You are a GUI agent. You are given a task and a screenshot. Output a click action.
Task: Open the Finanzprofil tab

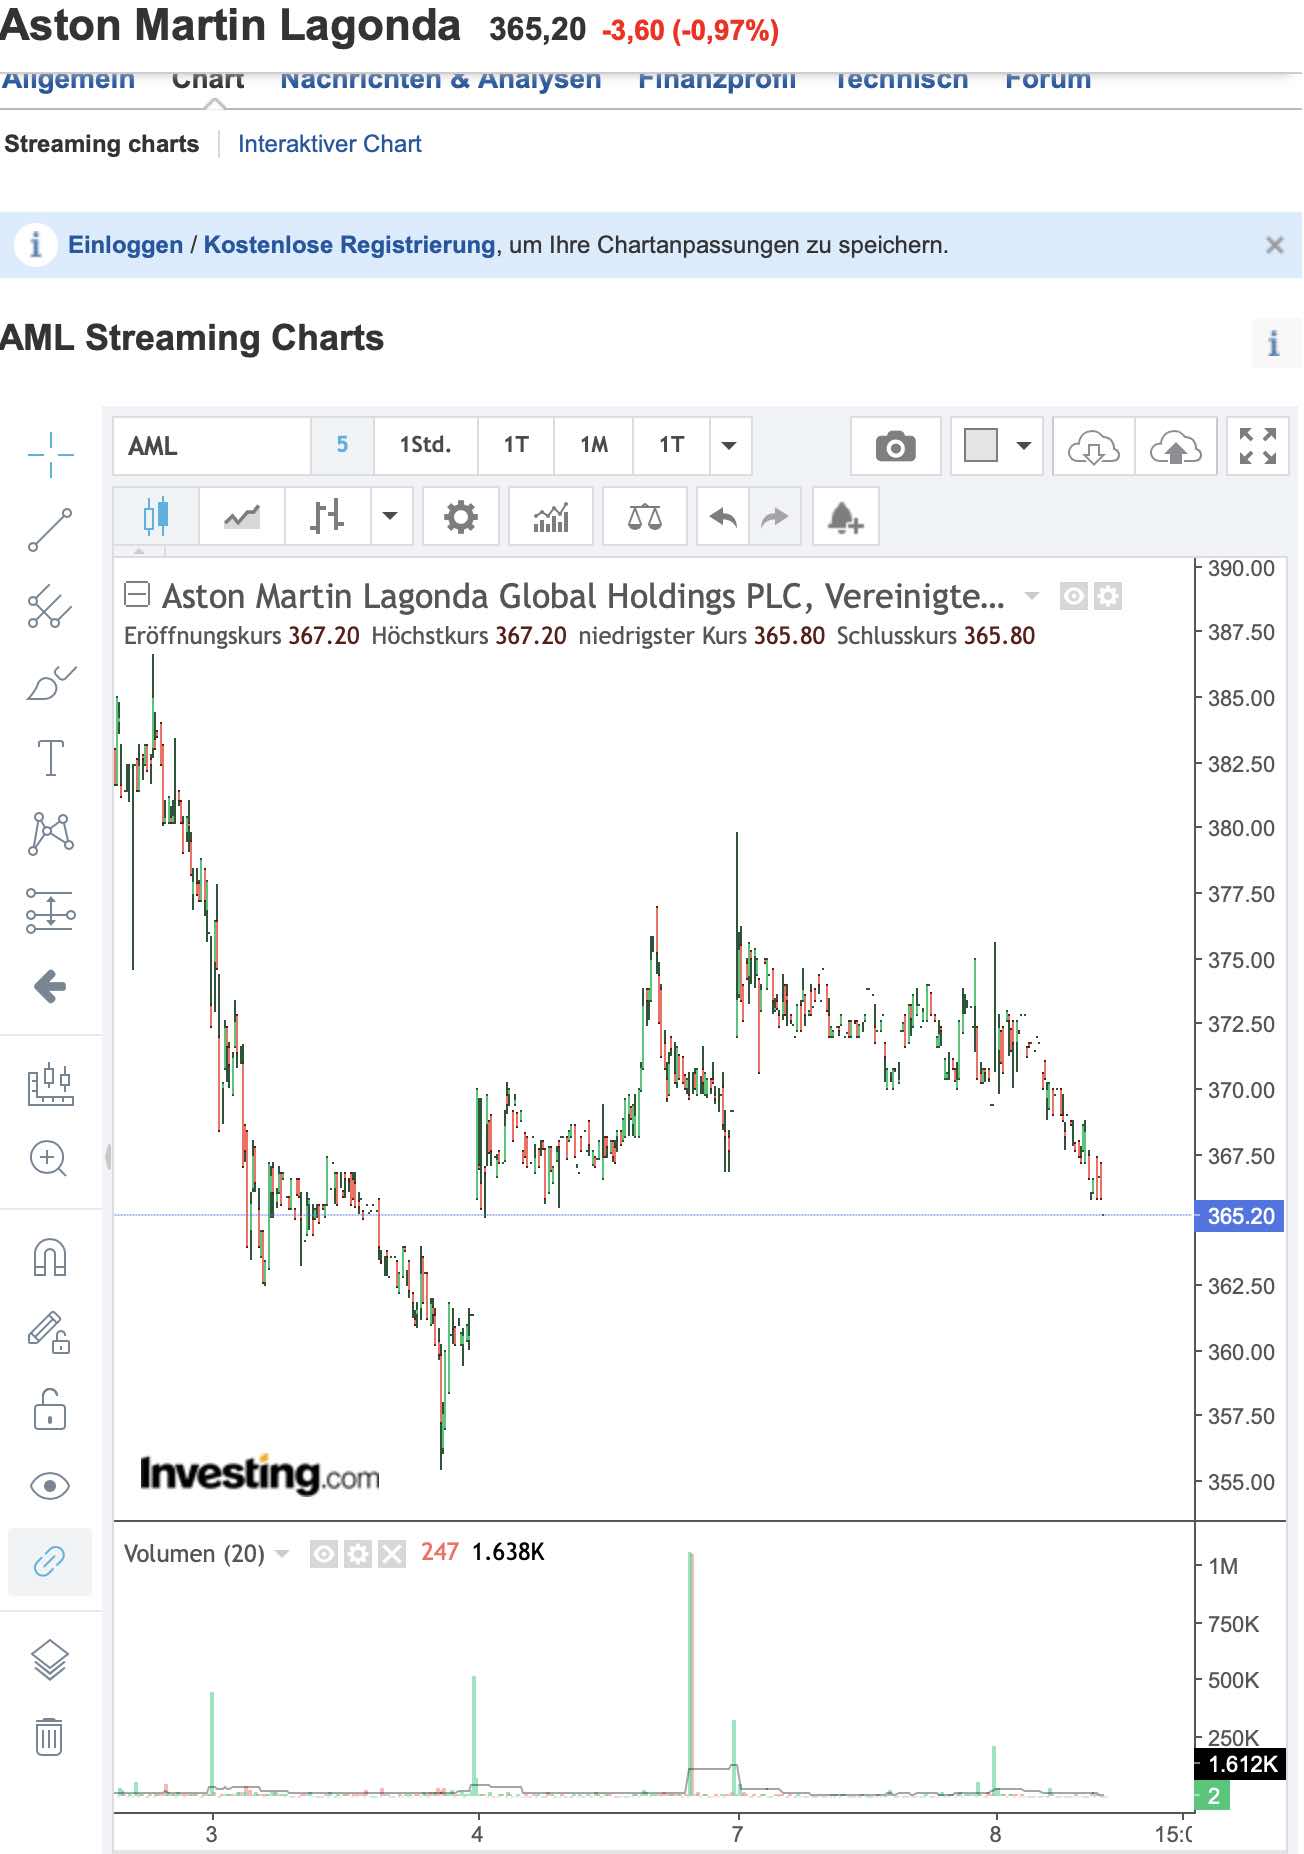717,80
